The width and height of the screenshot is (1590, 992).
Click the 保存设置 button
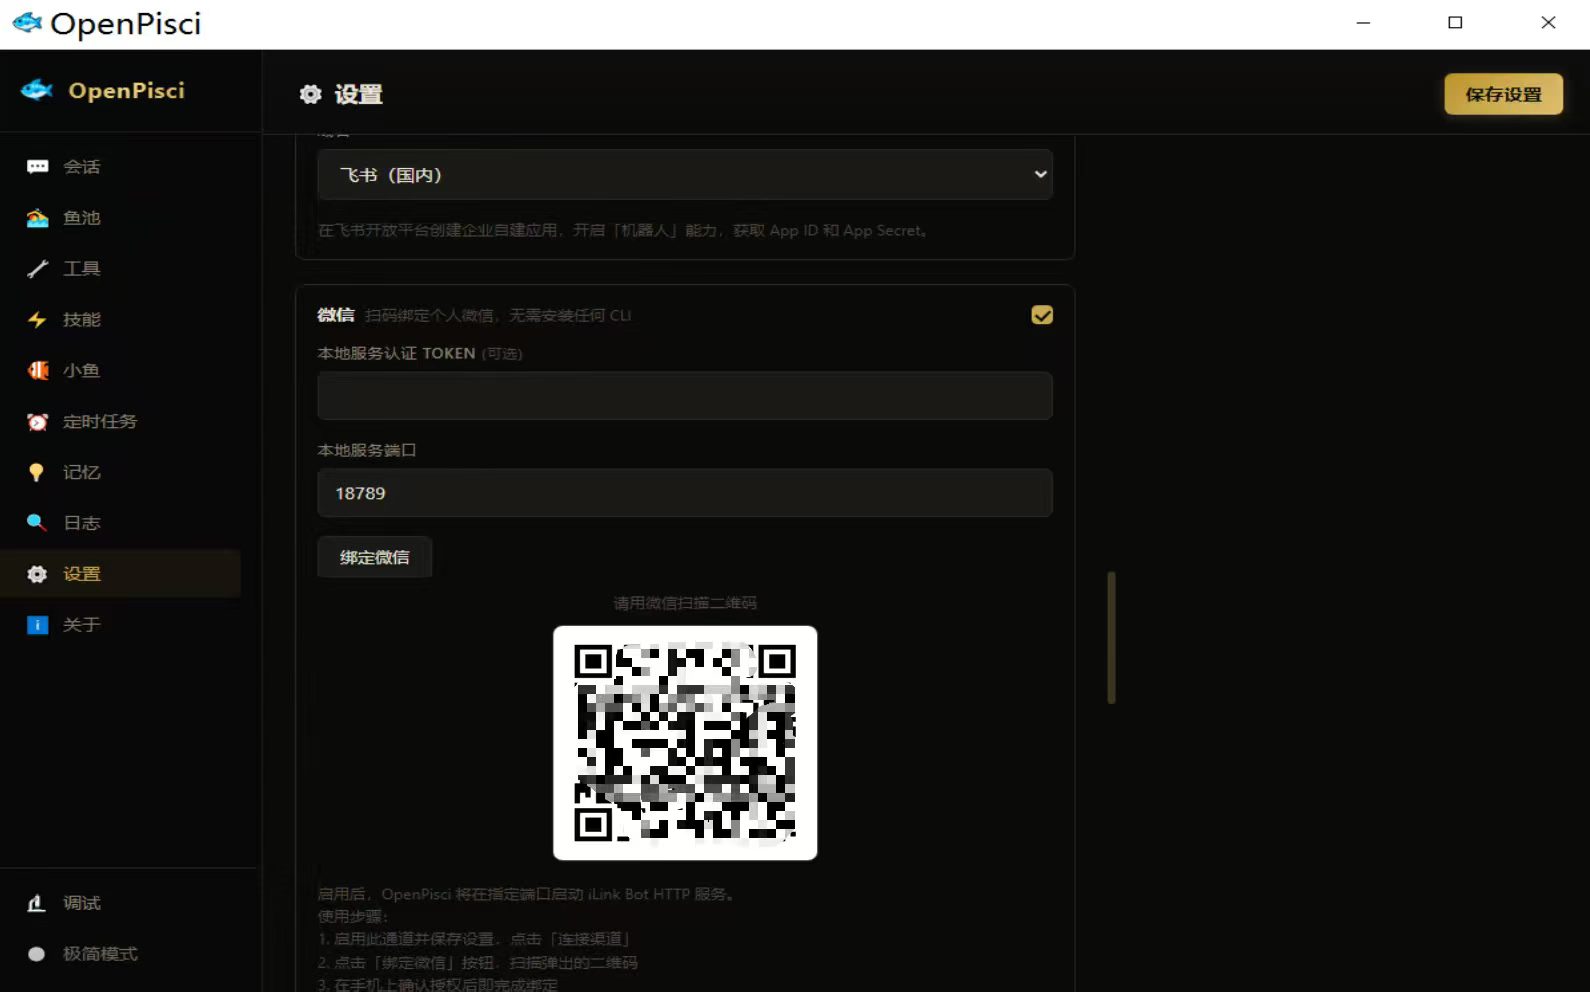pyautogui.click(x=1503, y=94)
